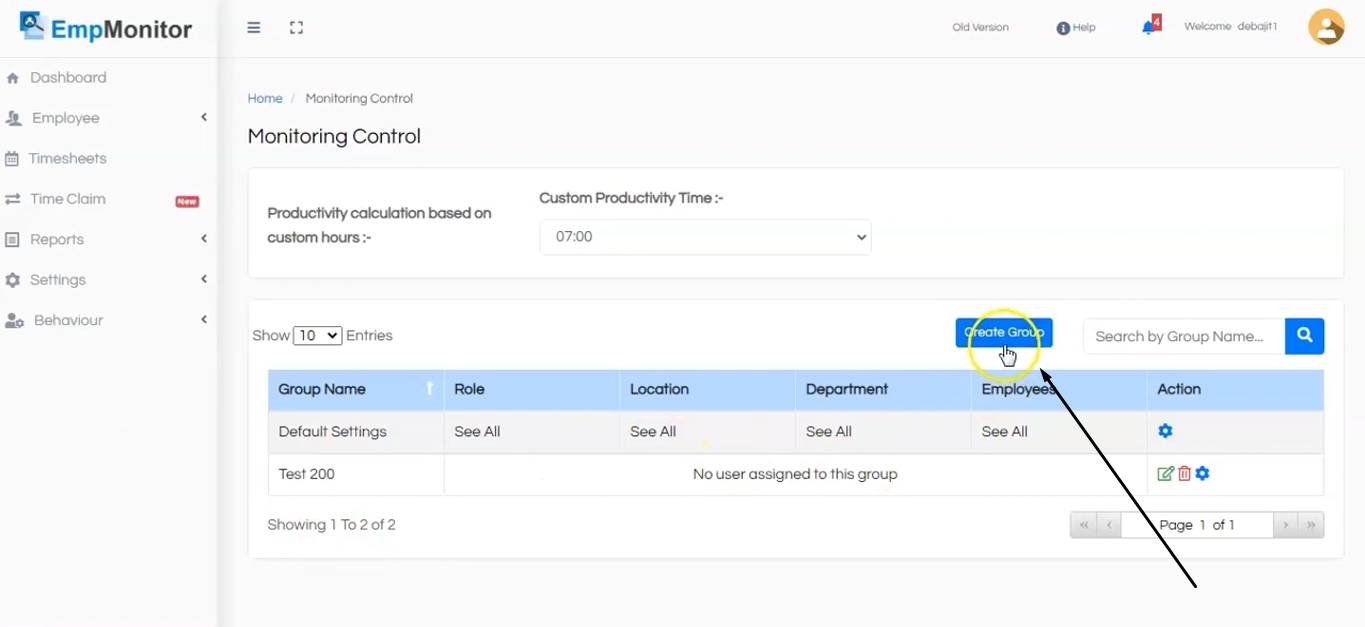Open Behaviour menu item
The height and width of the screenshot is (627, 1365).
click(x=69, y=321)
